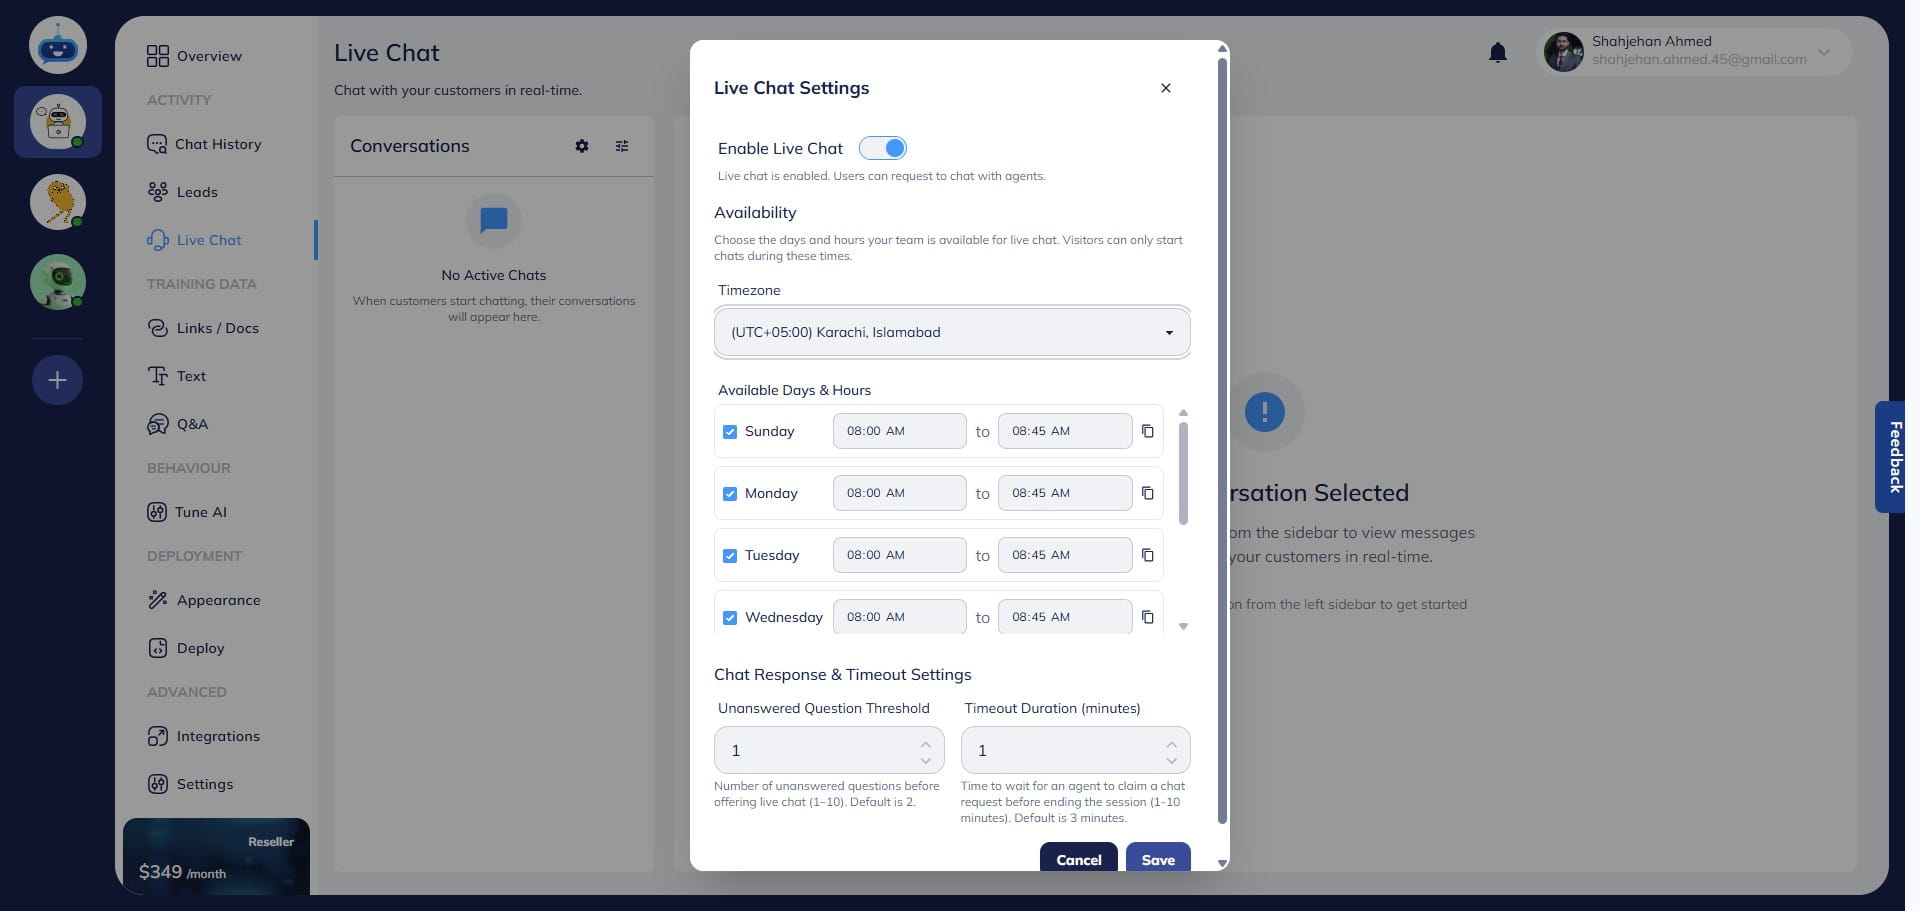Viewport: 1920px width, 911px height.
Task: Save the live chat settings
Action: [x=1157, y=860]
